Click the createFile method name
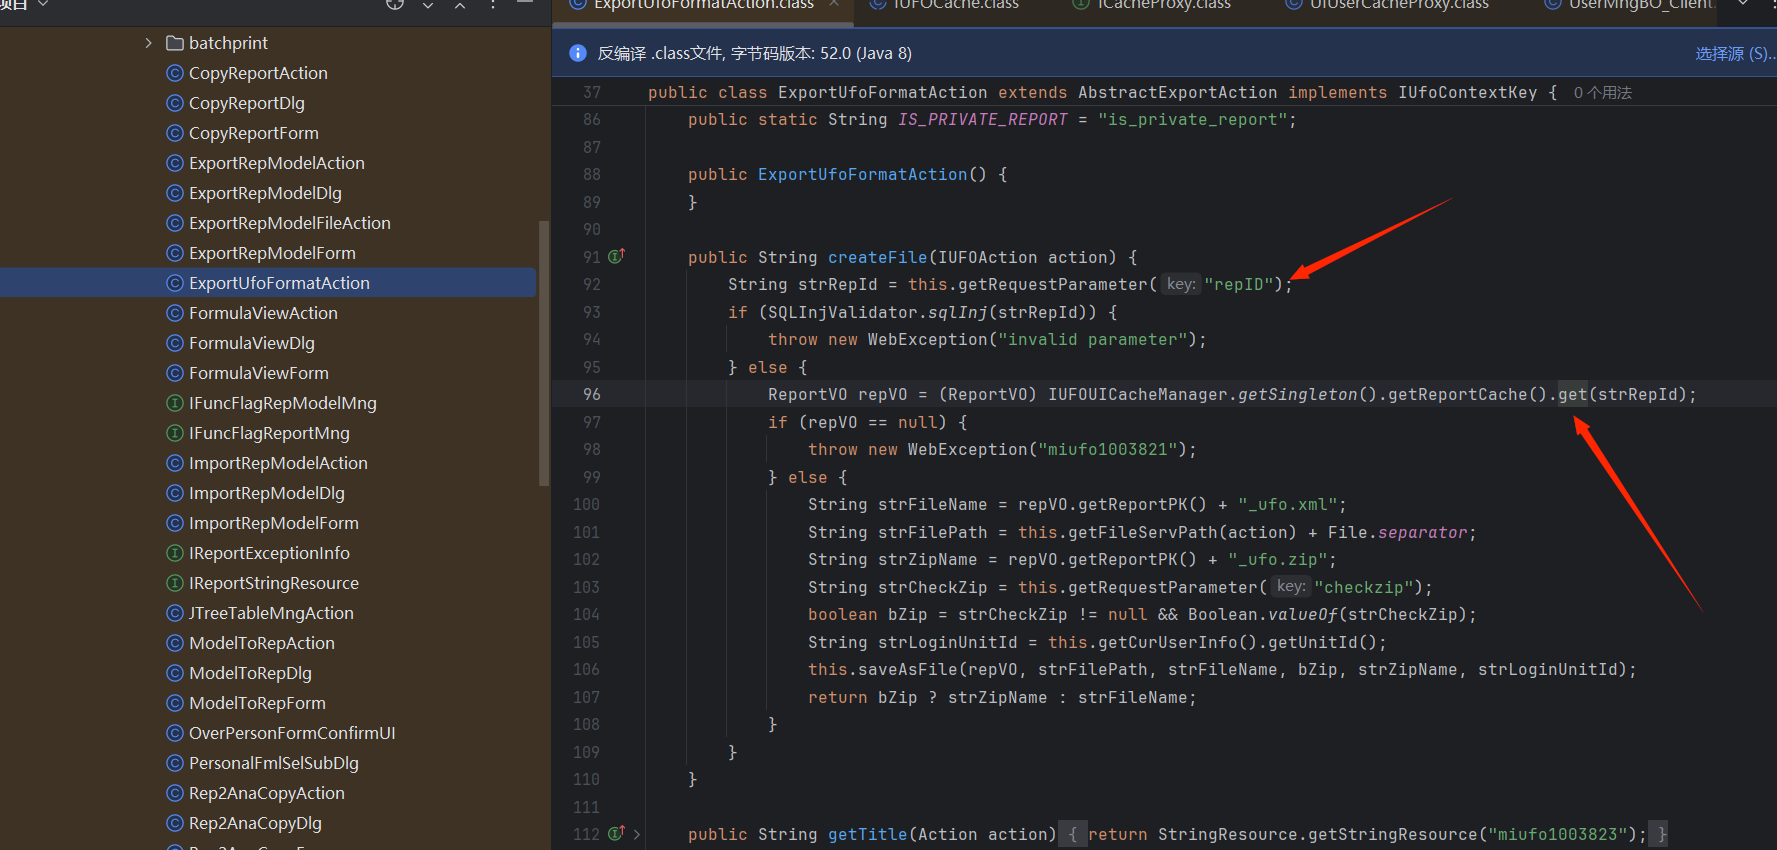 point(877,257)
